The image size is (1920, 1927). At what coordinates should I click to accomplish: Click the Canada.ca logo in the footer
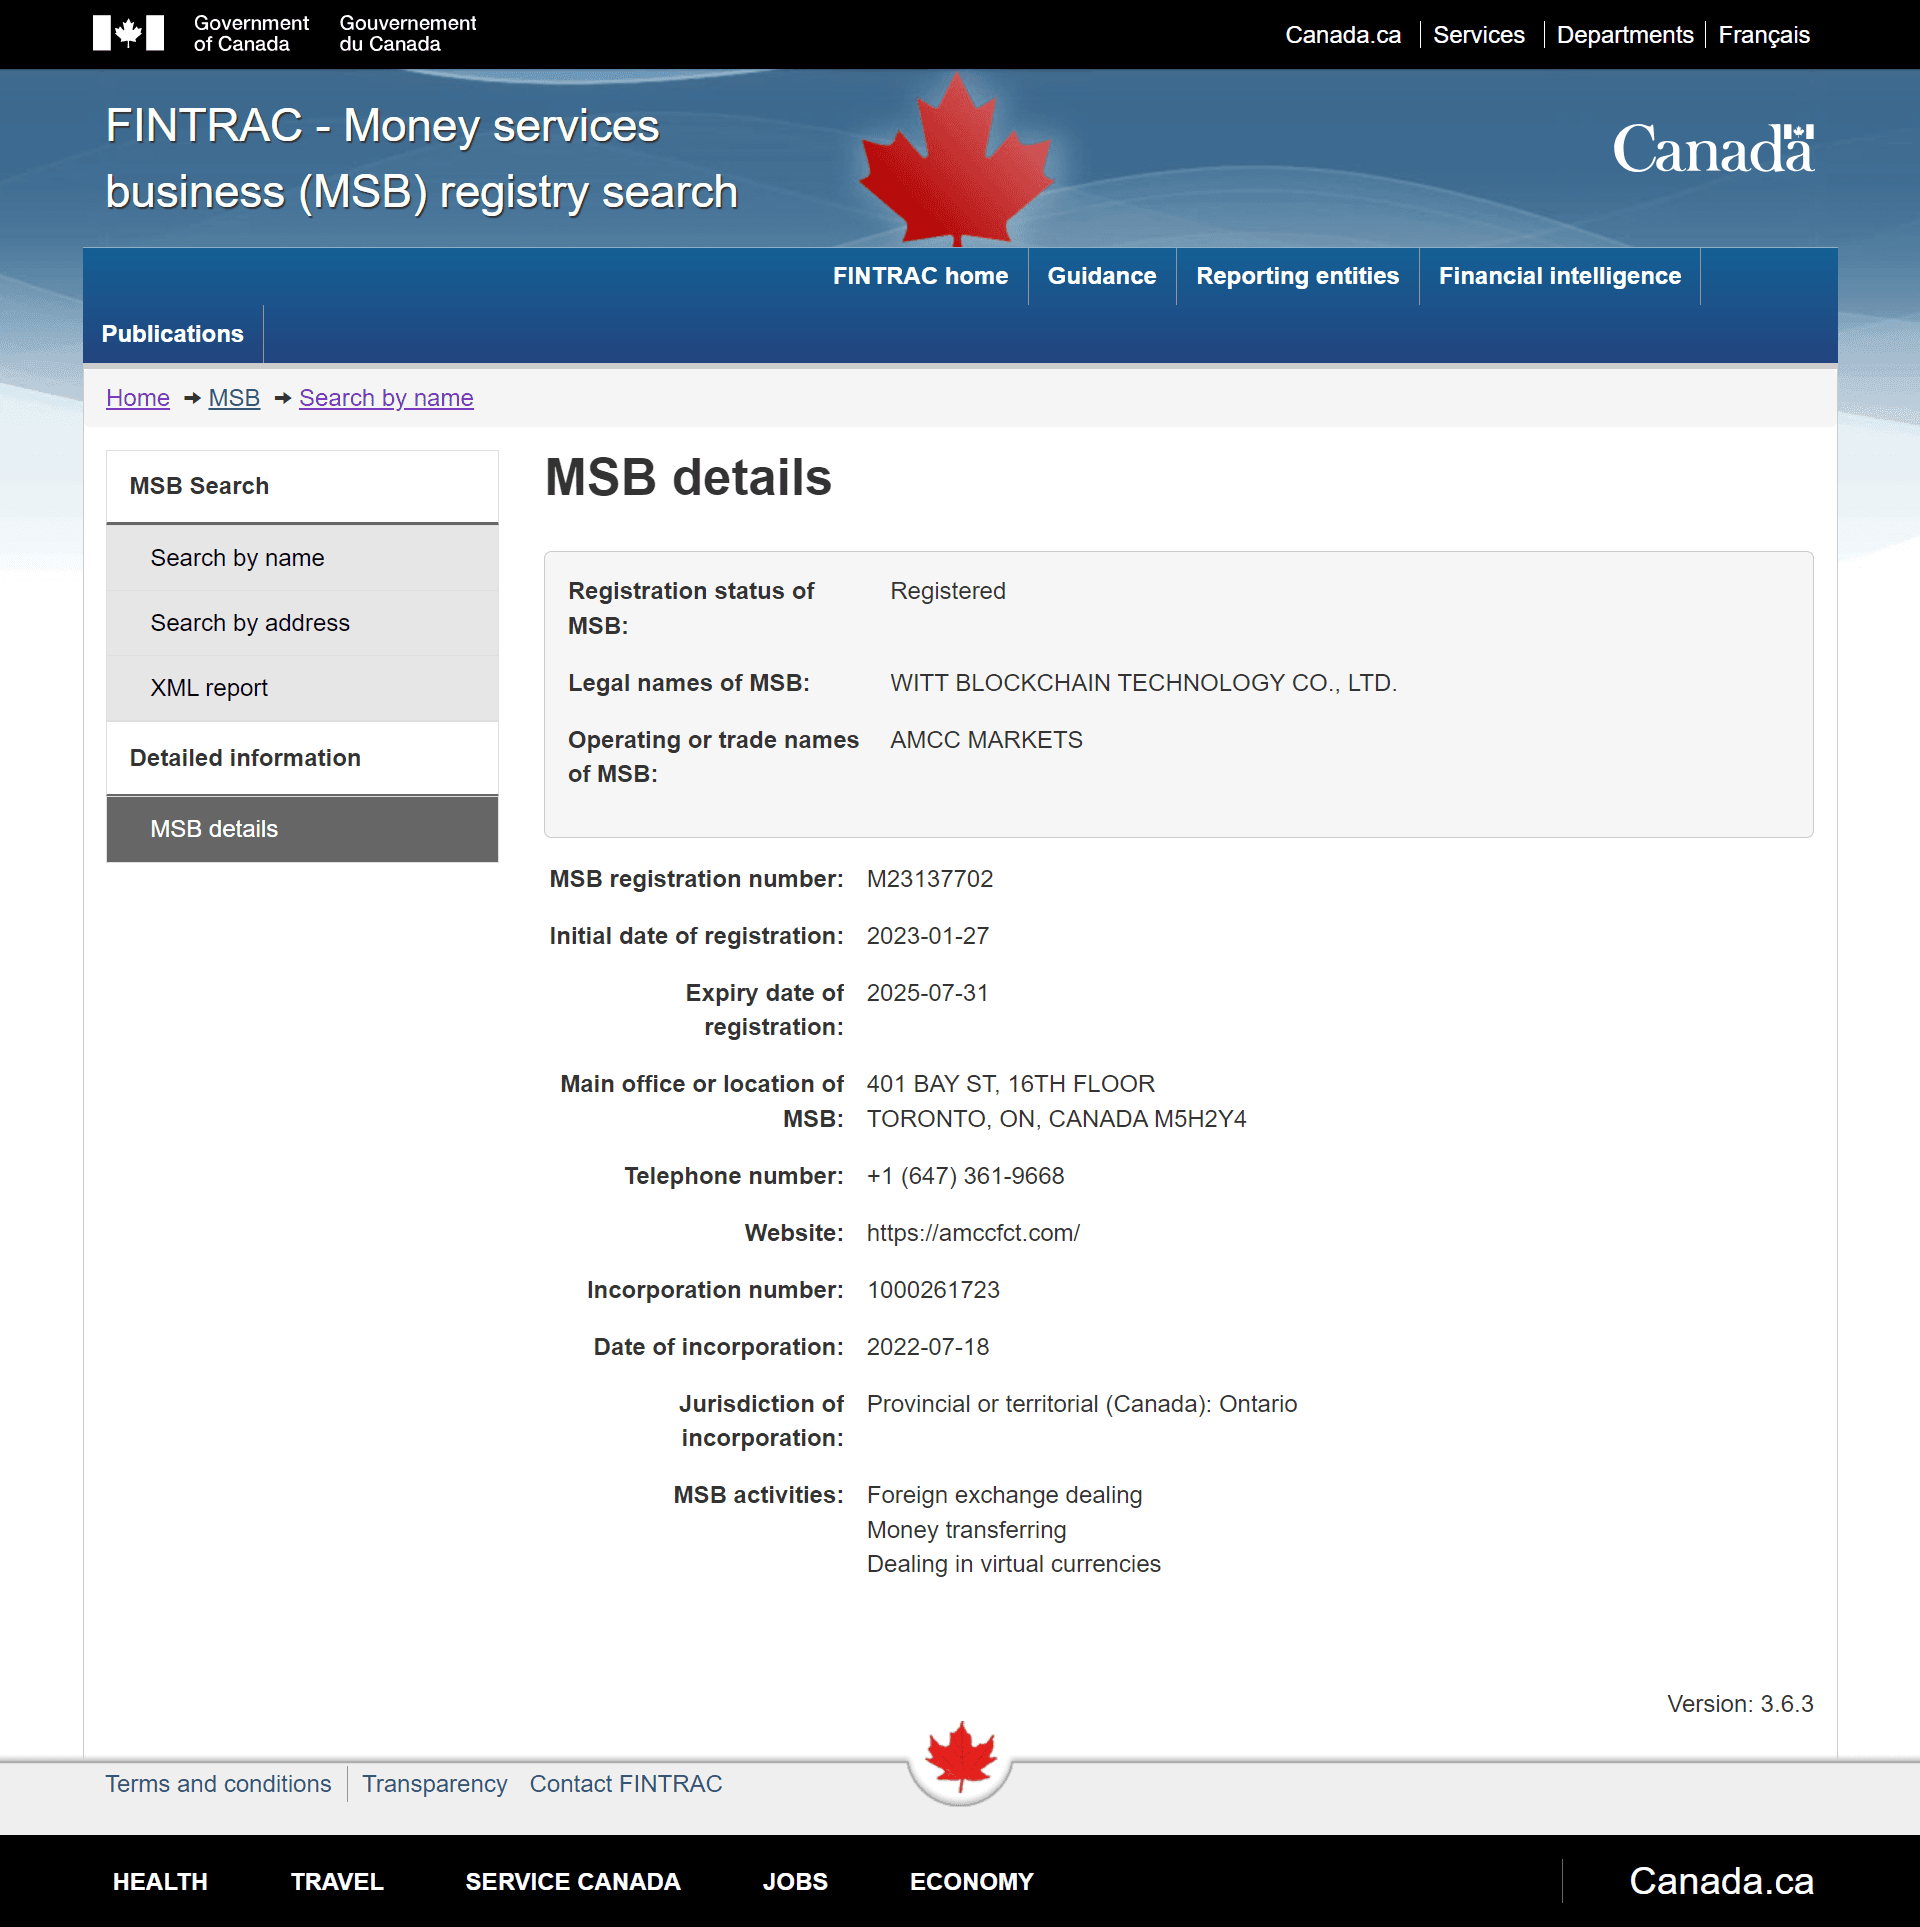(x=1720, y=1881)
